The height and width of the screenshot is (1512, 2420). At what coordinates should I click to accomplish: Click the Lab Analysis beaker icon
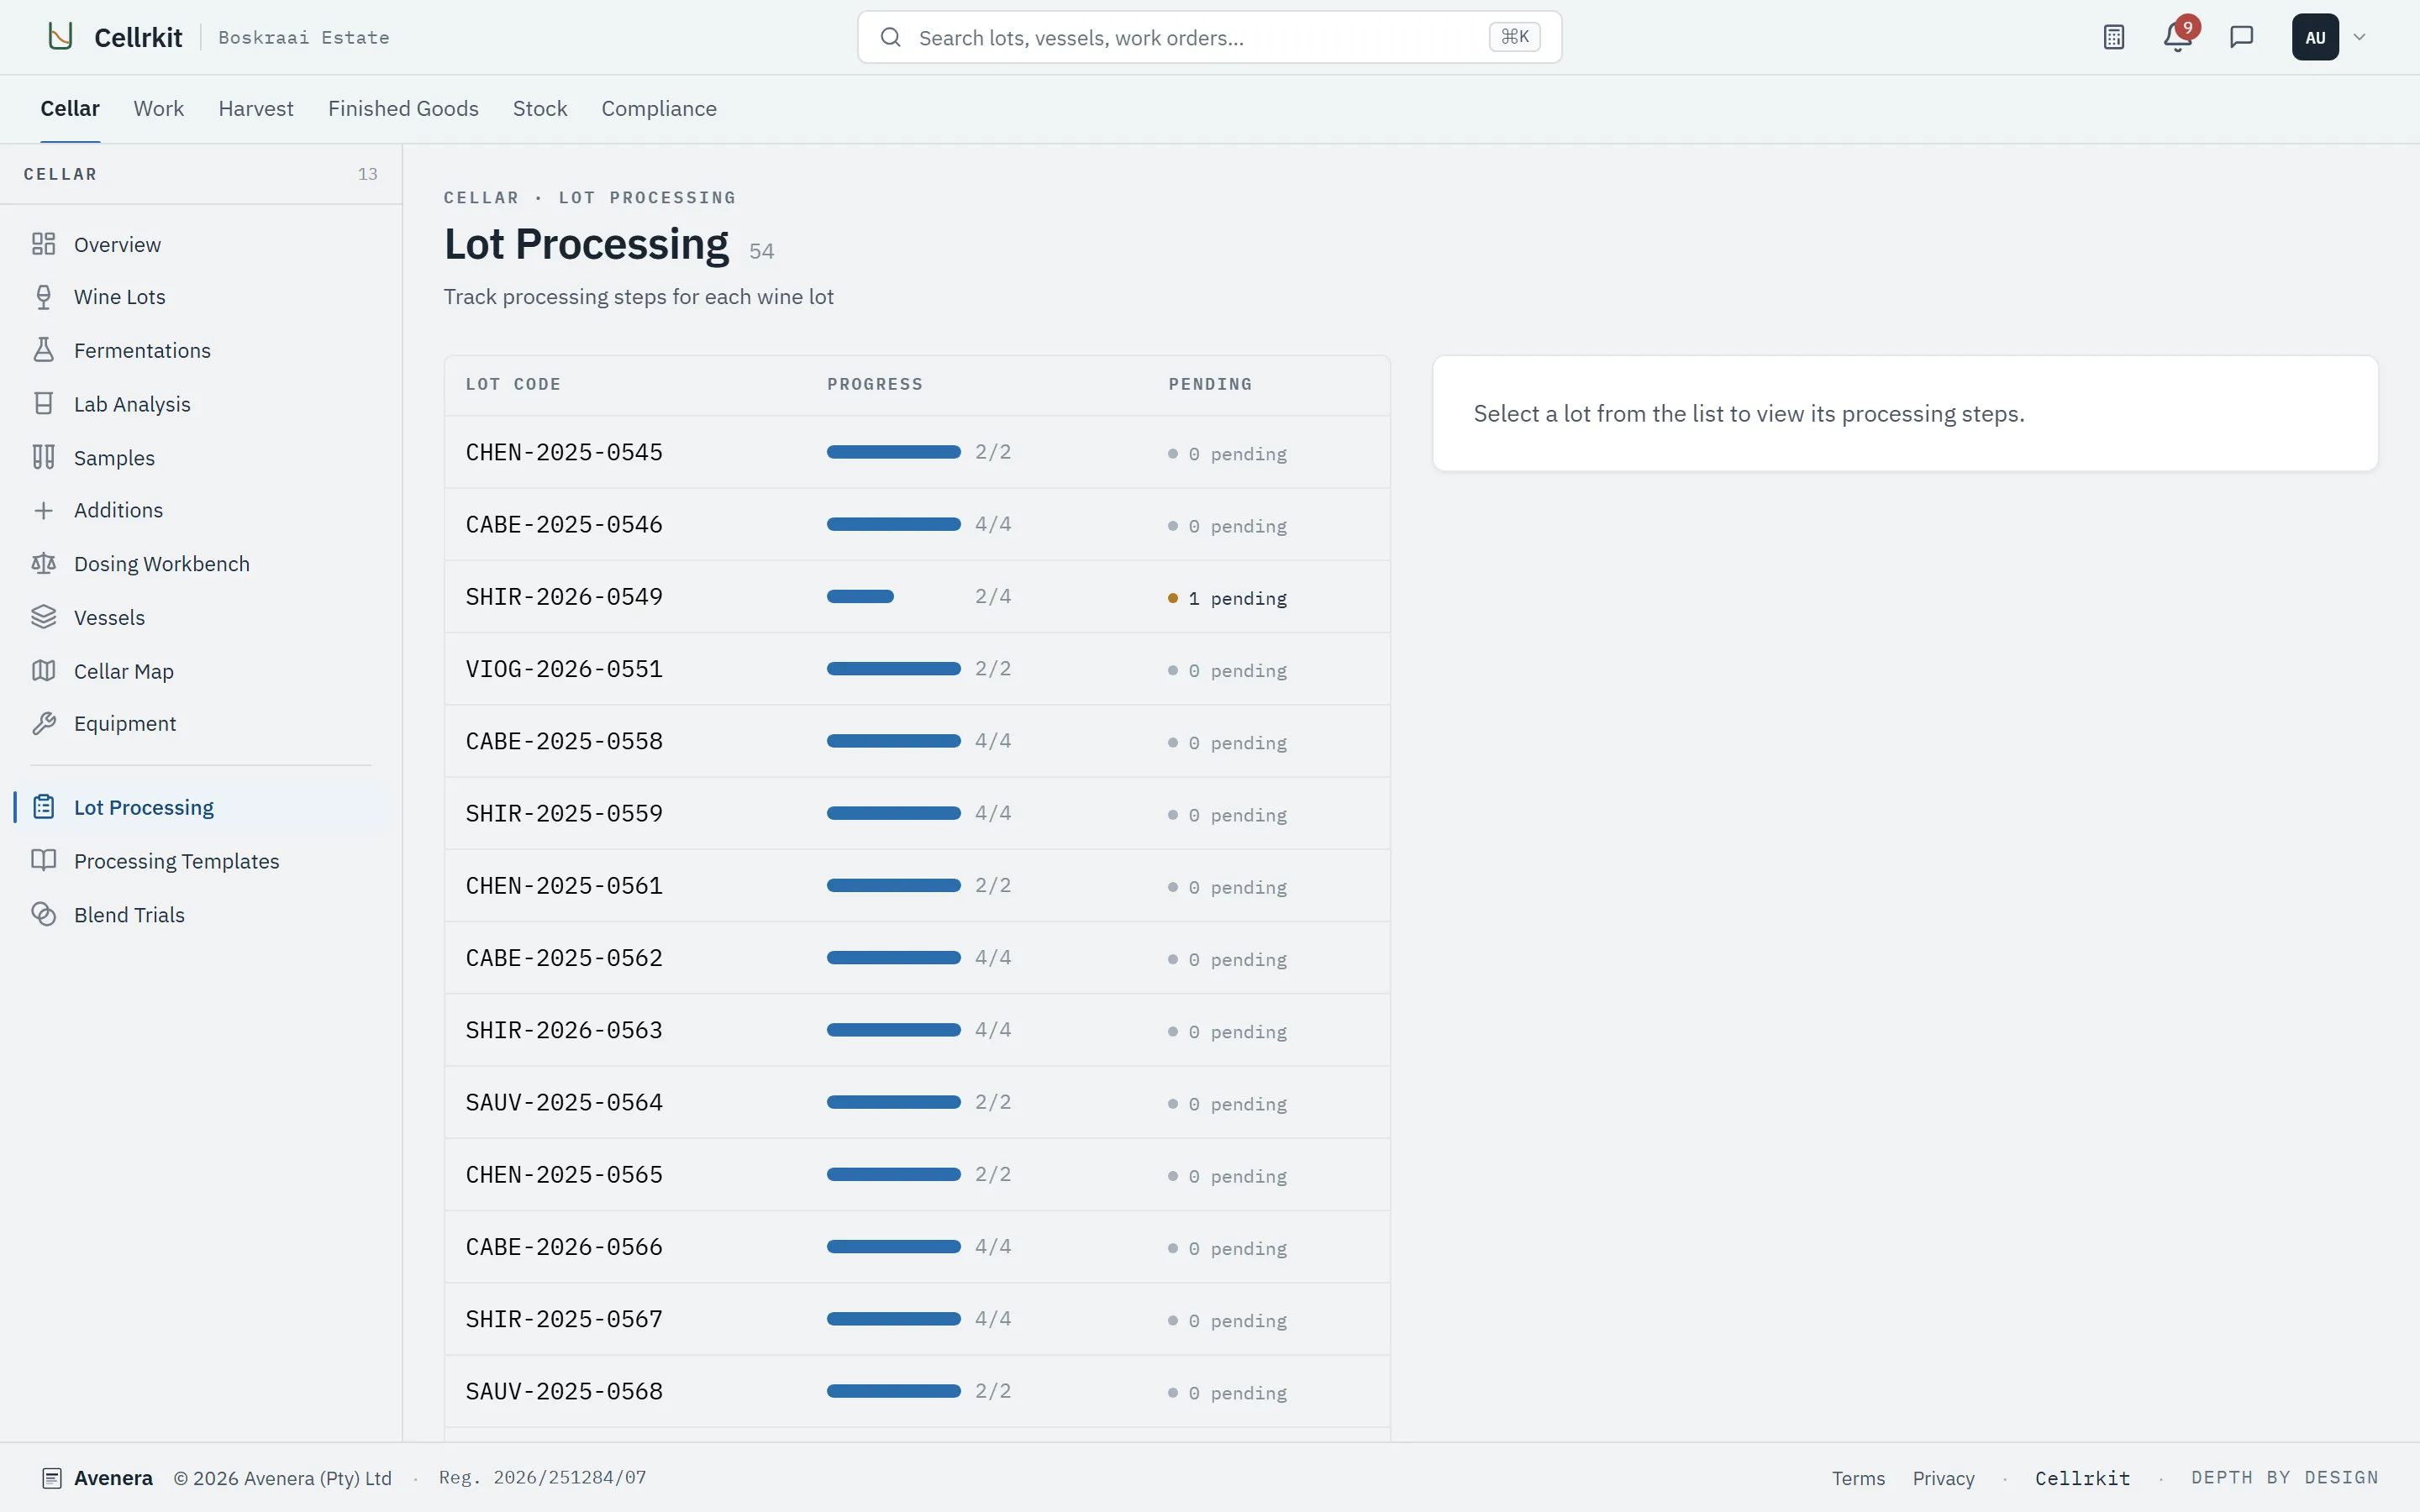[43, 404]
